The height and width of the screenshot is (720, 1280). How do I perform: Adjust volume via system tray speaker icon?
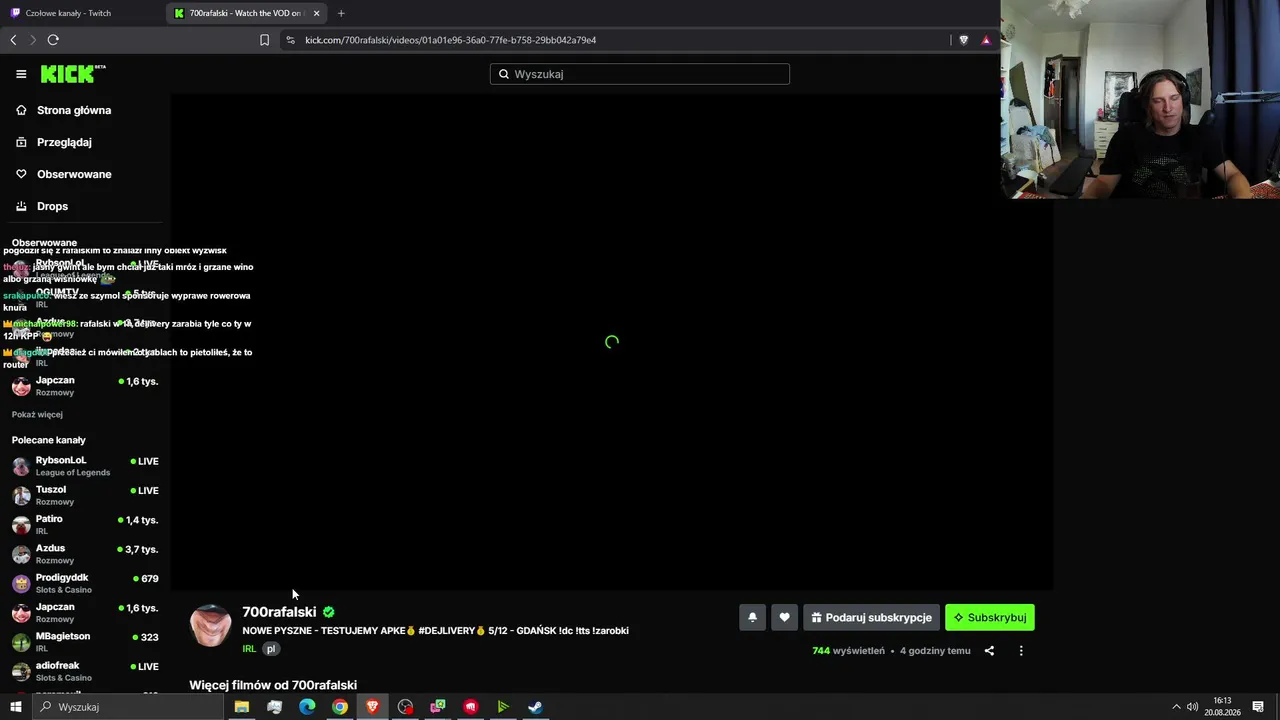tap(1194, 707)
